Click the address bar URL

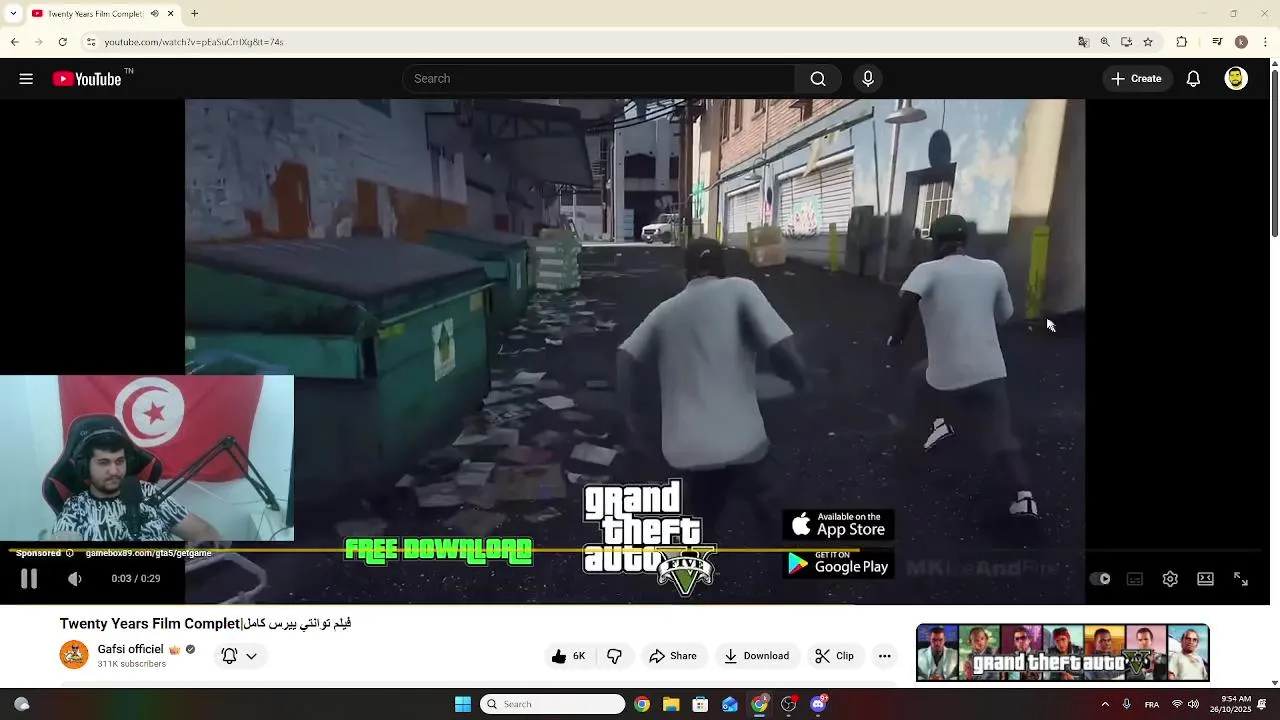tap(194, 42)
